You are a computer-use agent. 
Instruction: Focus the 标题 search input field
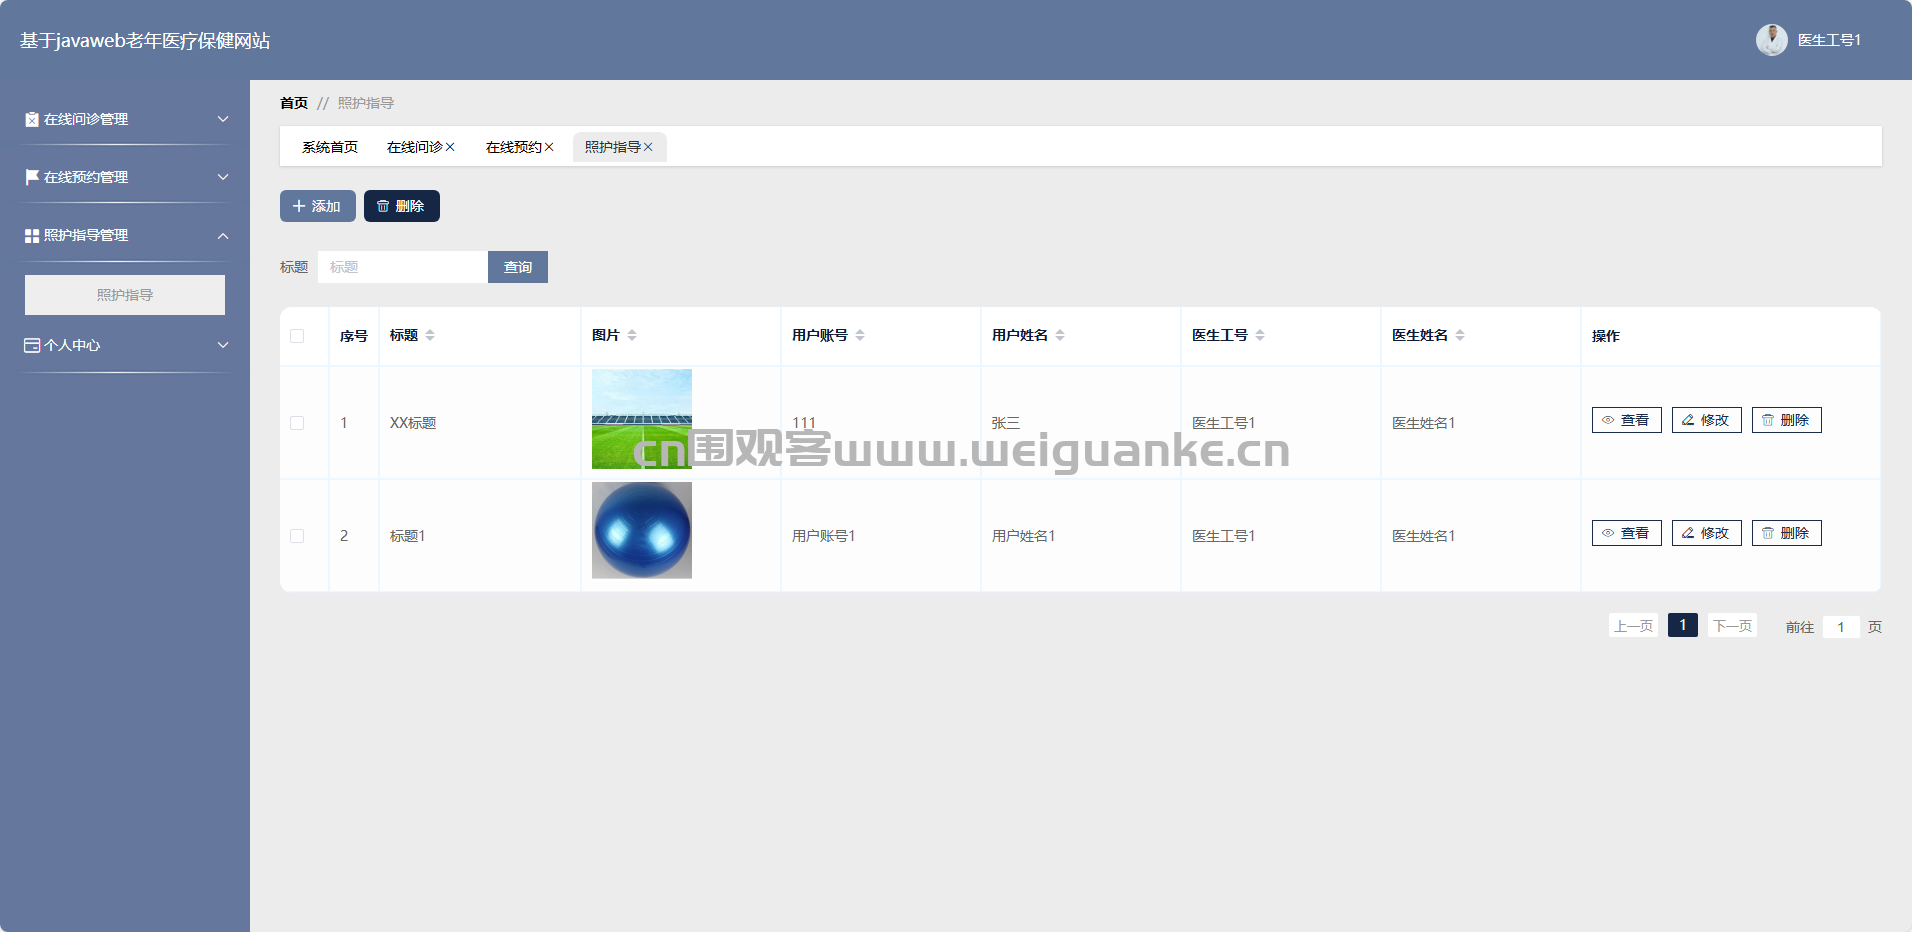point(403,267)
